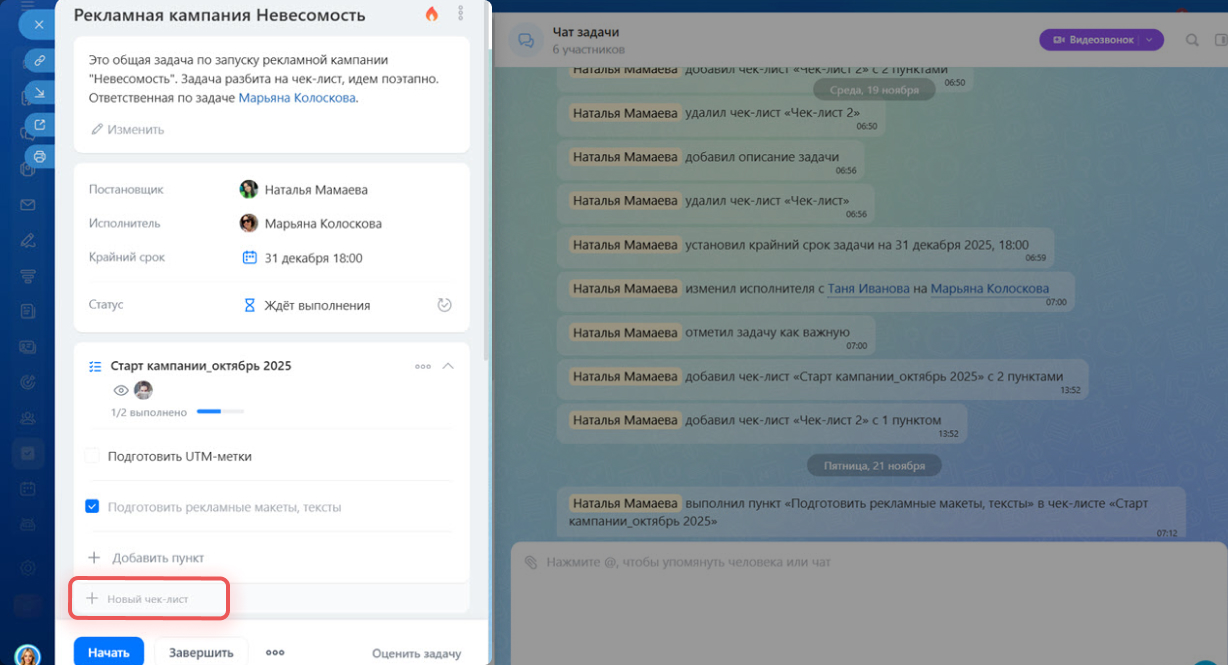This screenshot has height=665, width=1228.
Task: Uncheck 'Подготовить рекламные макеты, тексты' item
Action: [x=92, y=507]
